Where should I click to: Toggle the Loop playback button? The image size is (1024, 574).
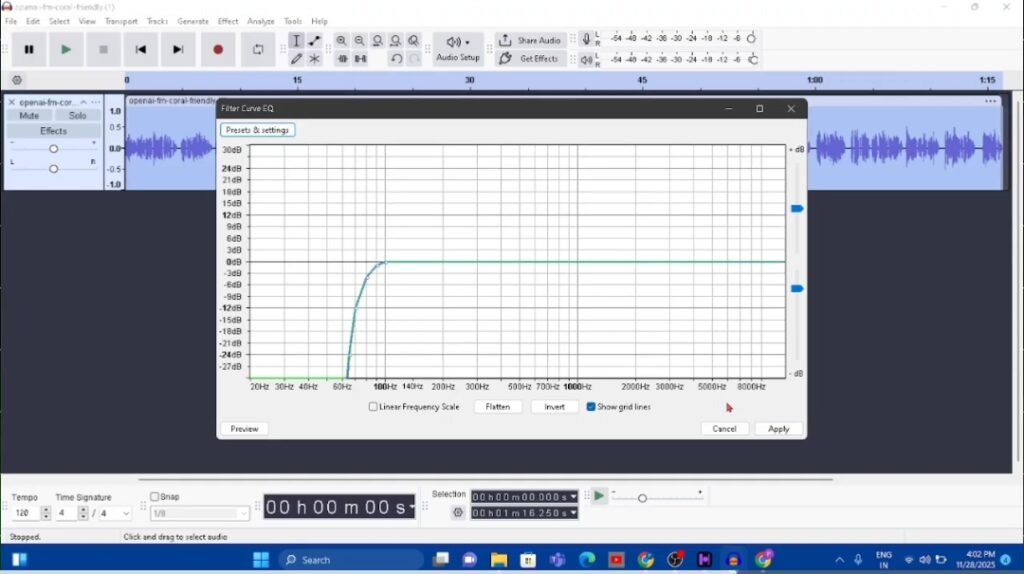(258, 49)
